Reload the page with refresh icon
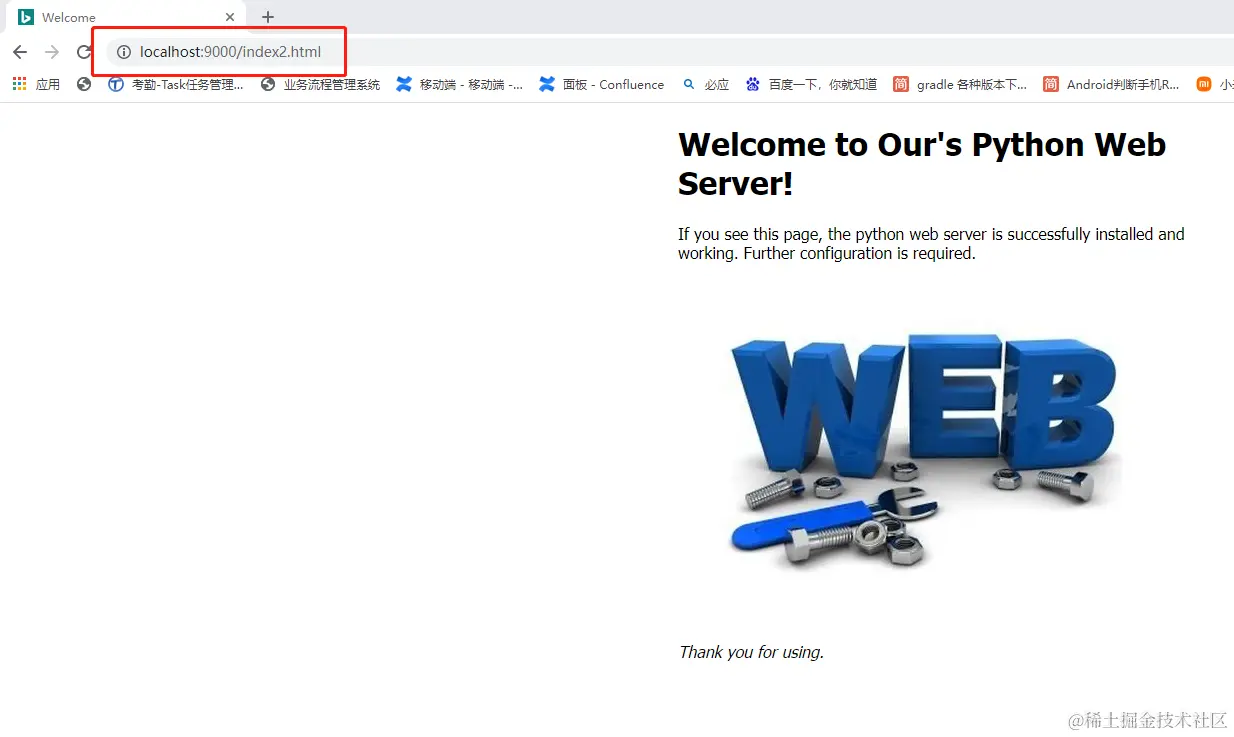Viewport: 1234px width, 737px height. [84, 52]
